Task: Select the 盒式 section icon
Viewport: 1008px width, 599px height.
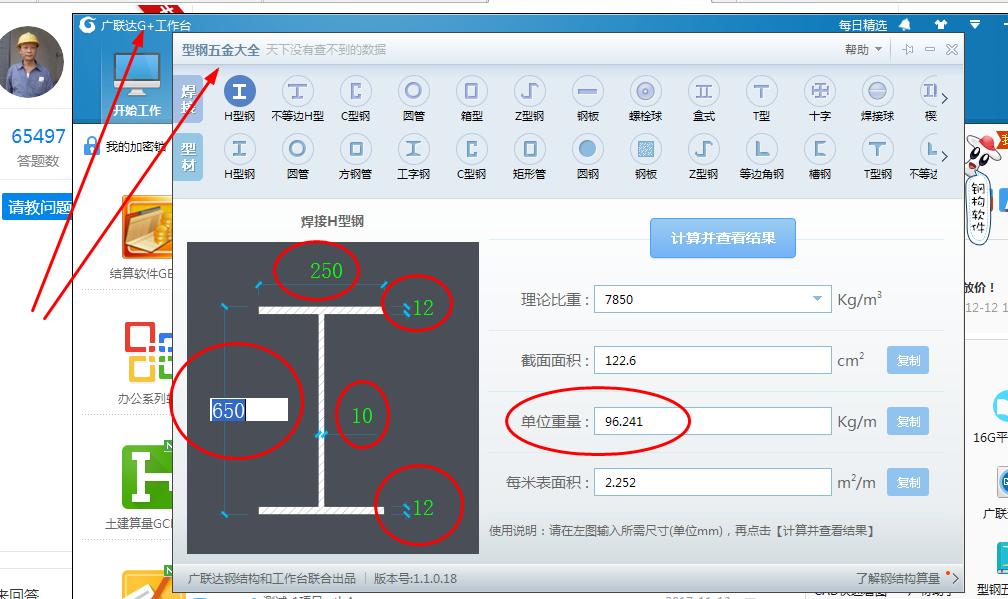Action: [x=703, y=91]
